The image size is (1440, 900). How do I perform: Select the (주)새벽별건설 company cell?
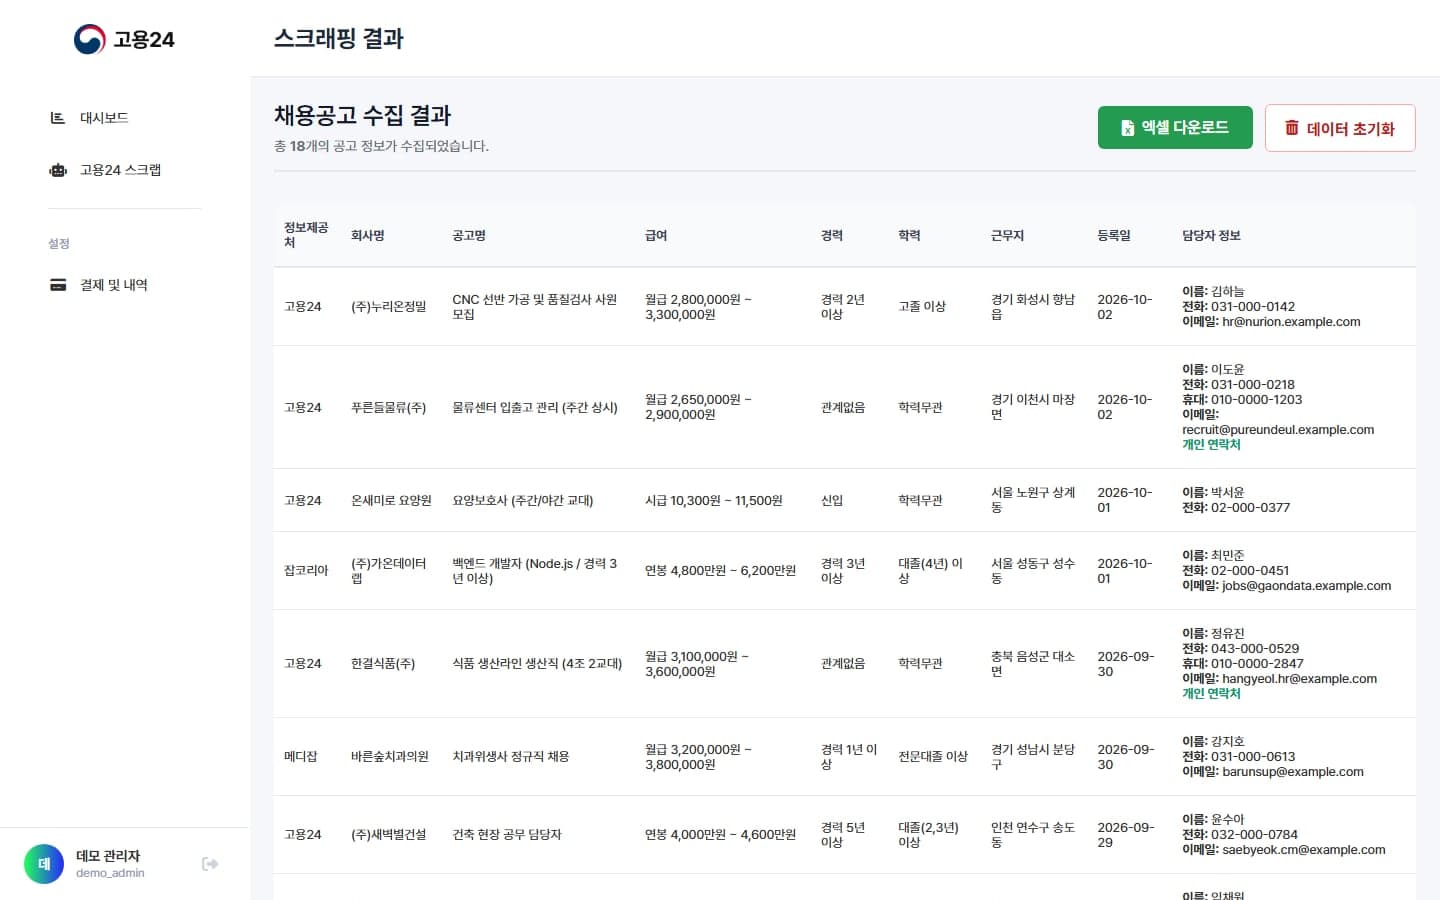tap(389, 835)
